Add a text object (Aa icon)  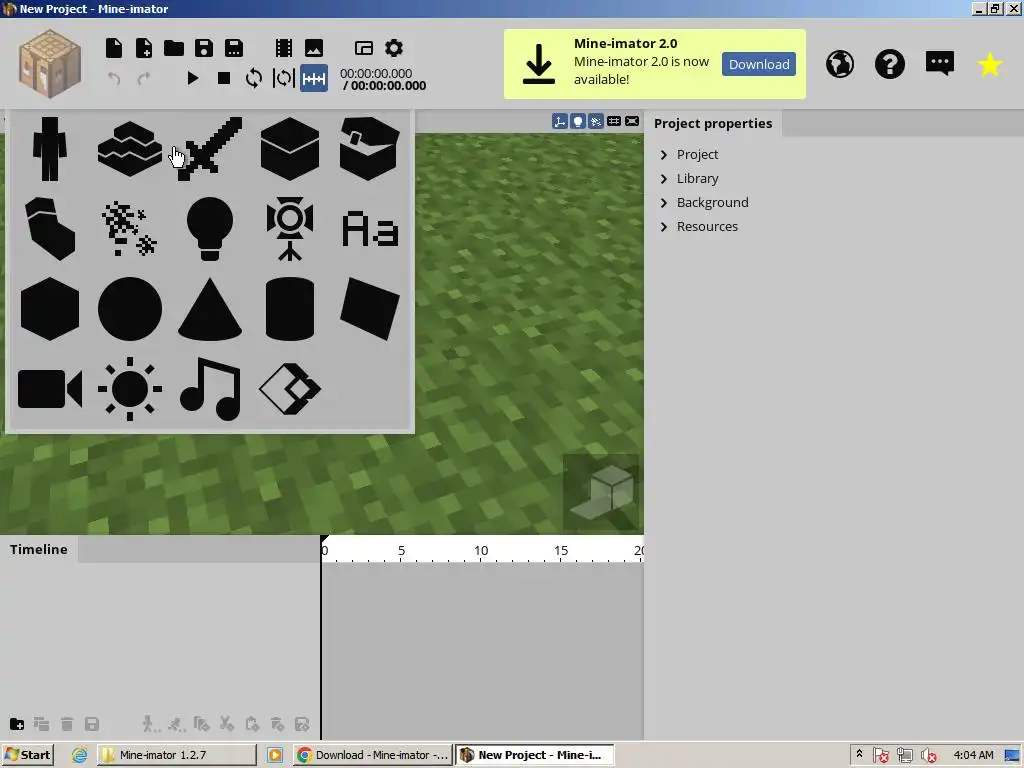pyautogui.click(x=370, y=229)
